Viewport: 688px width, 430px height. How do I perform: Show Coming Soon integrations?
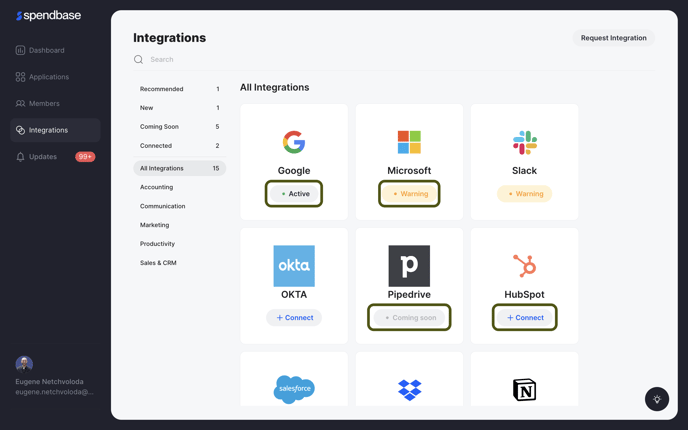(179, 126)
